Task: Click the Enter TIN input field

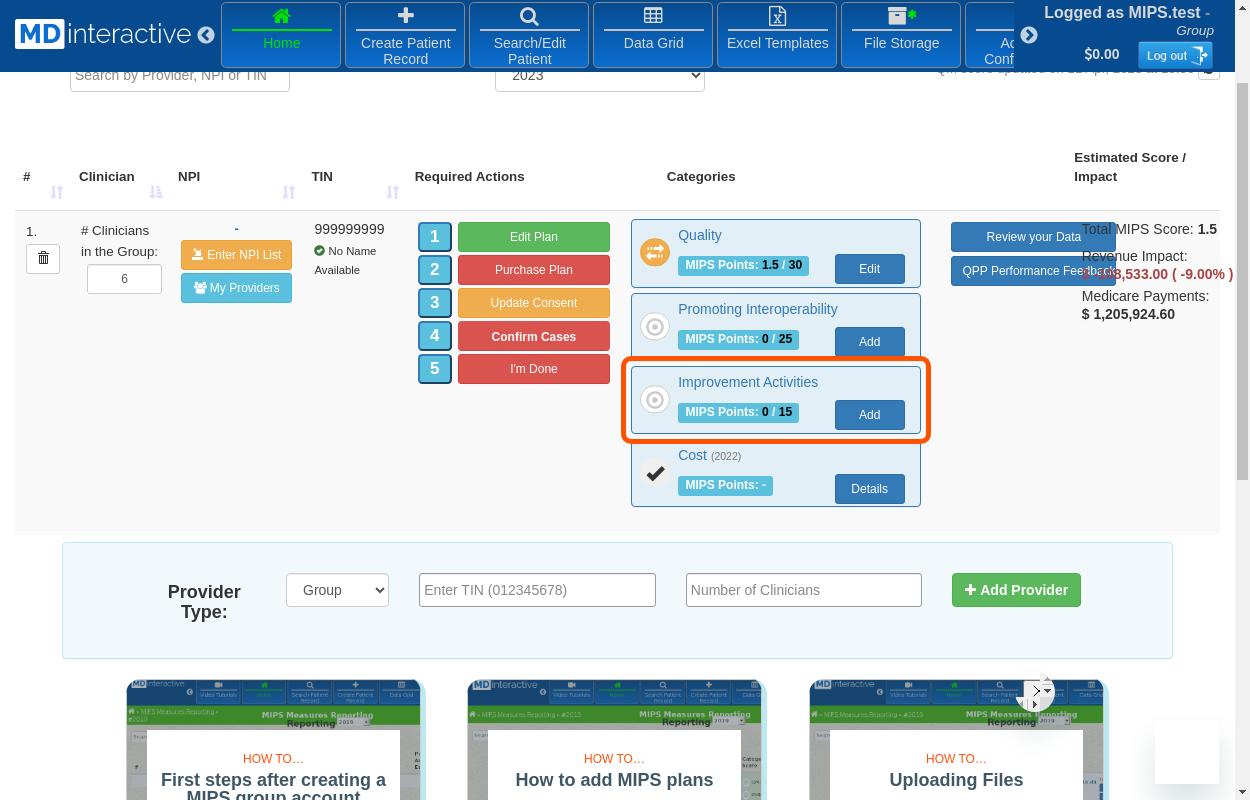Action: tap(537, 590)
